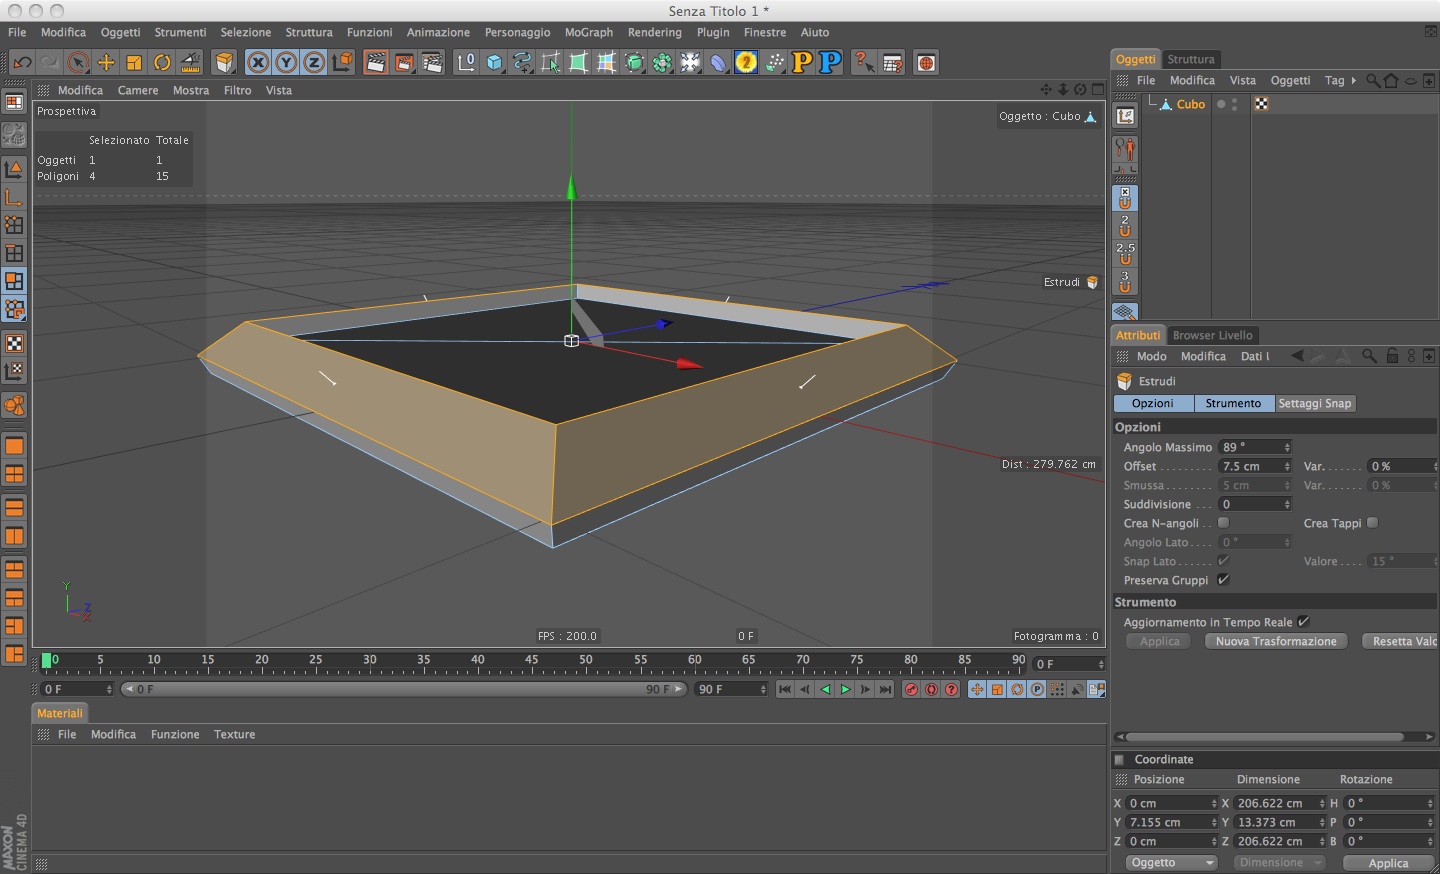This screenshot has height=874, width=1440.
Task: Click the Undo arrow icon
Action: [x=22, y=63]
